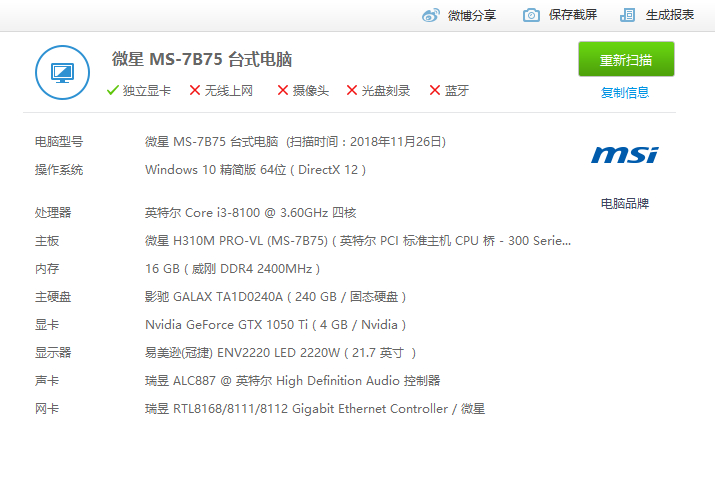
Task: Click the red X beside 蓝牙
Action: [x=435, y=90]
